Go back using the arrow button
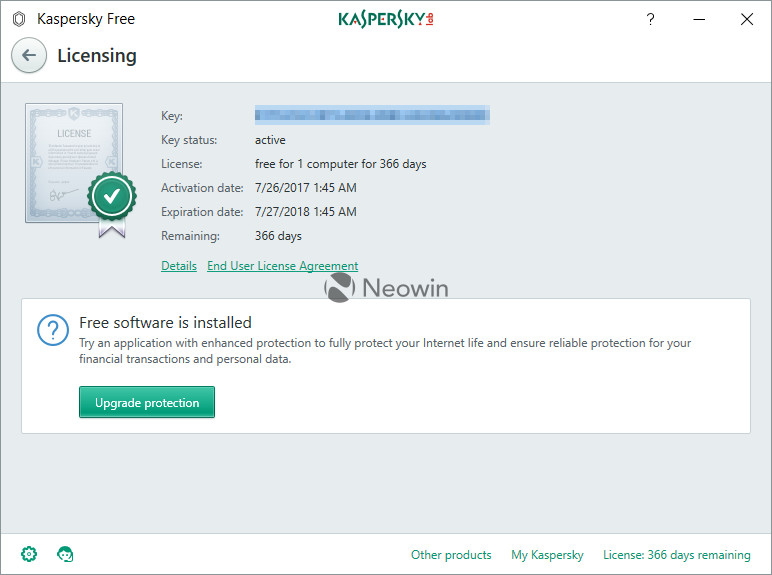772x575 pixels. pyautogui.click(x=29, y=55)
